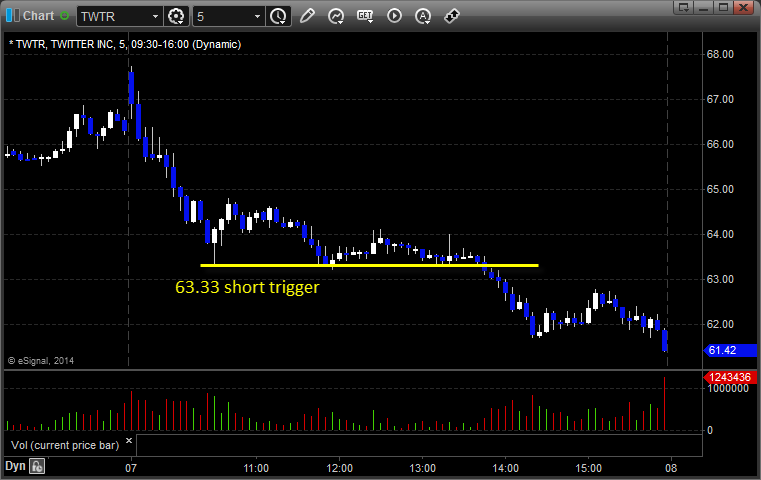Click the 62.00 price axis label
761x480 pixels.
click(x=720, y=324)
